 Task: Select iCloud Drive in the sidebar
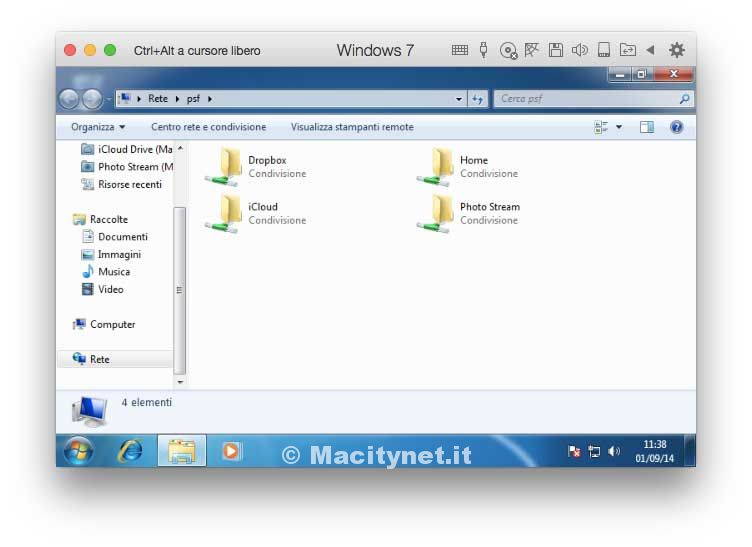127,149
